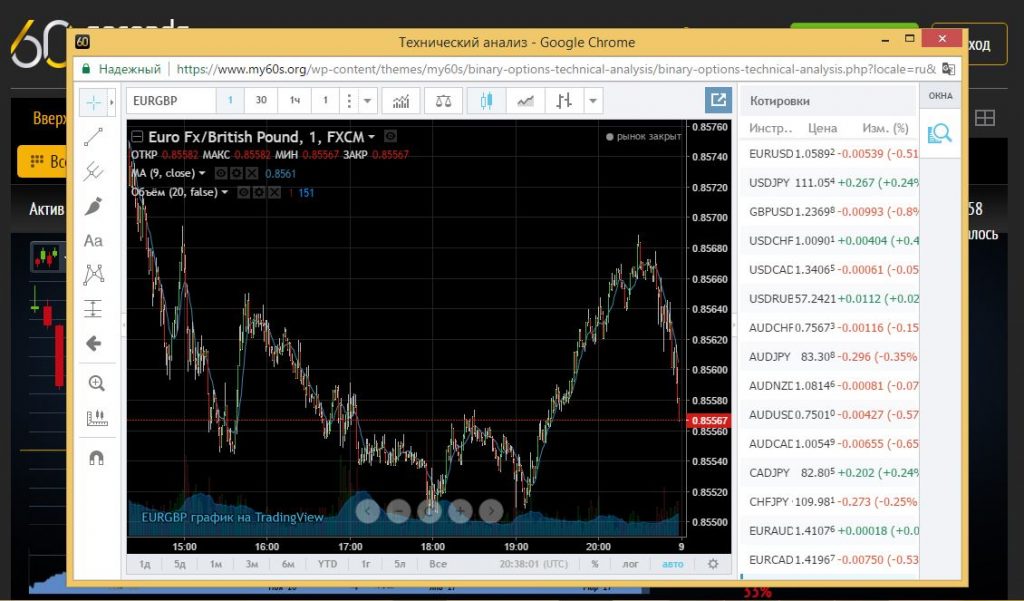Hide the Объём volume indicator
Image resolution: width=1024 pixels, height=601 pixels.
coord(244,193)
